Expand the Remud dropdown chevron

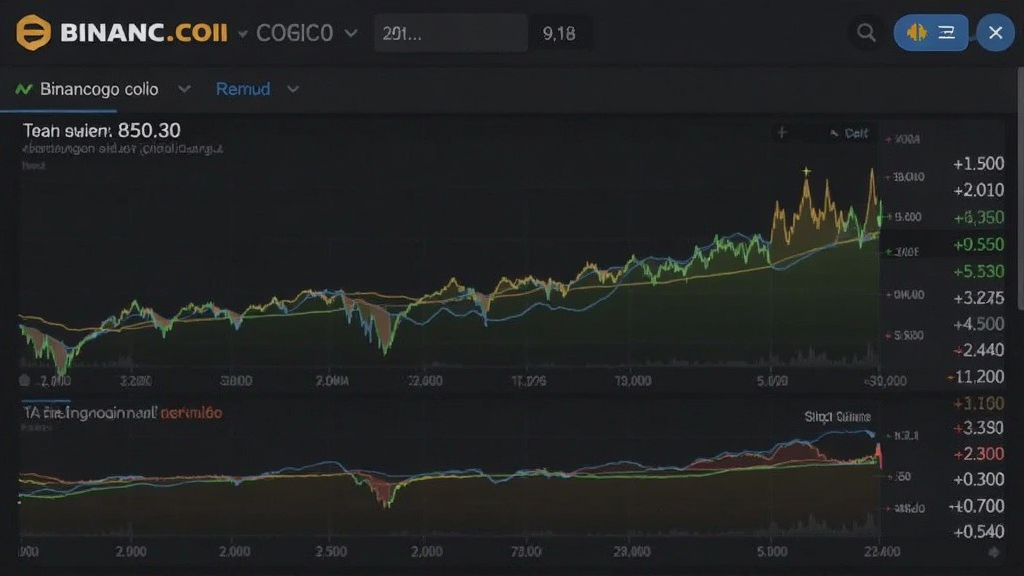(293, 89)
